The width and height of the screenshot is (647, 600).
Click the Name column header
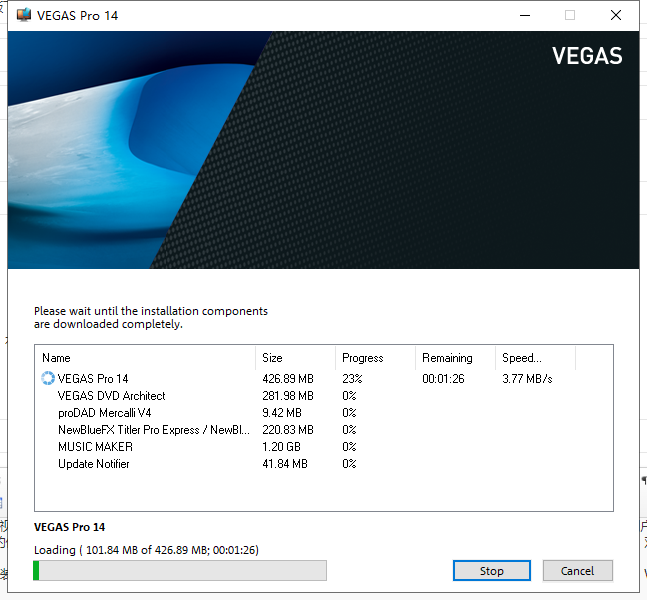[145, 358]
